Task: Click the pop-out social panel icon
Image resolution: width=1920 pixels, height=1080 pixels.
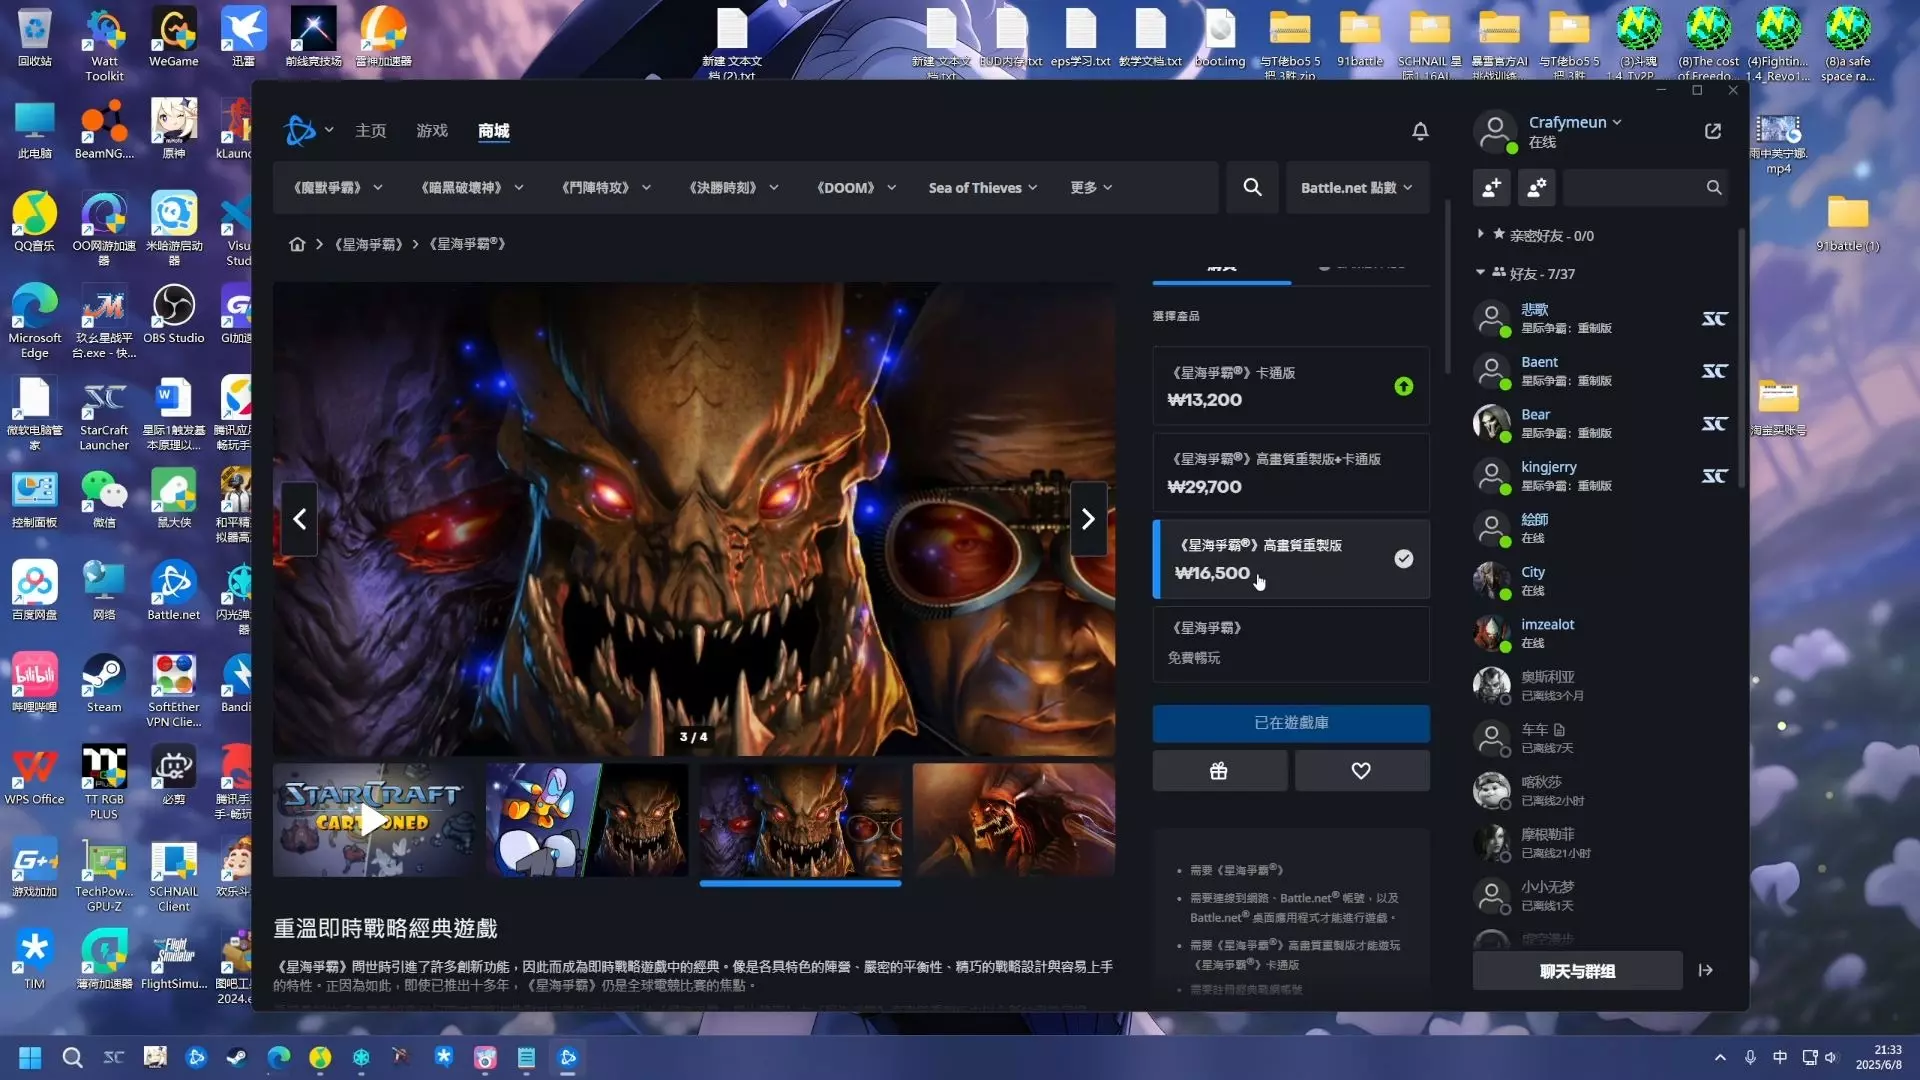Action: tap(1713, 131)
